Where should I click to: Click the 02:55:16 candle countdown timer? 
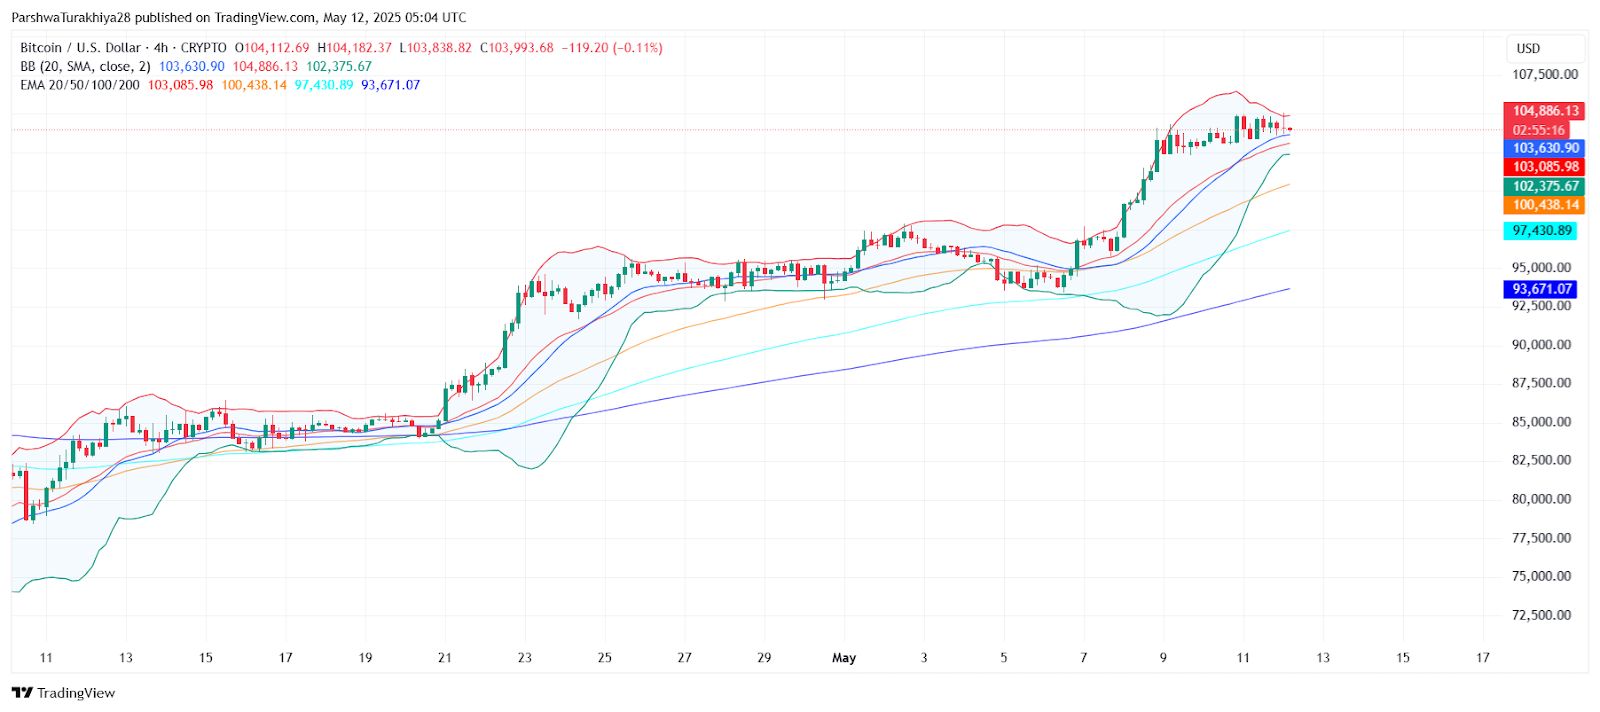point(1538,130)
